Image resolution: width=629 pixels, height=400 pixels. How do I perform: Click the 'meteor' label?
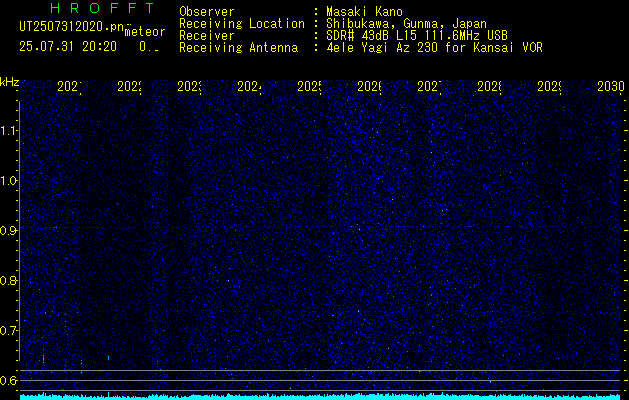tap(145, 32)
